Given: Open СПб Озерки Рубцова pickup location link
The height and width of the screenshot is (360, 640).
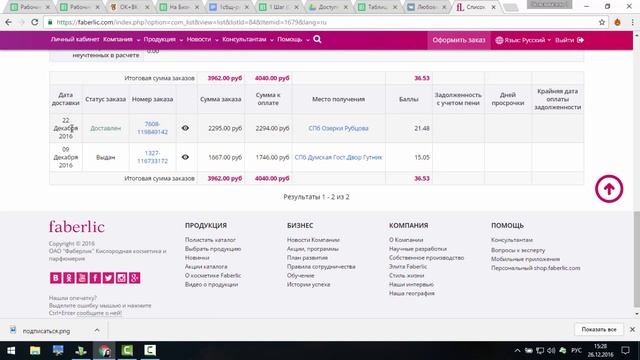Looking at the screenshot, I should click(x=338, y=128).
